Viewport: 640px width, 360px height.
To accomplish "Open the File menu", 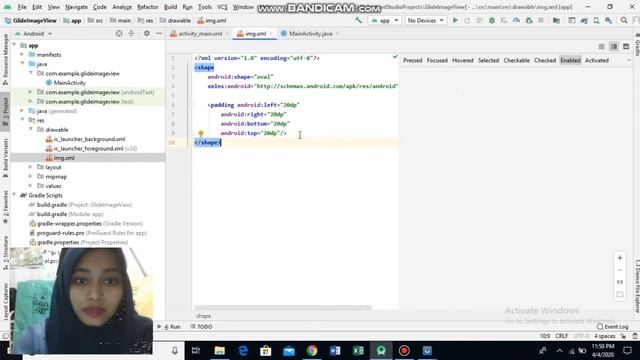I will [22, 7].
